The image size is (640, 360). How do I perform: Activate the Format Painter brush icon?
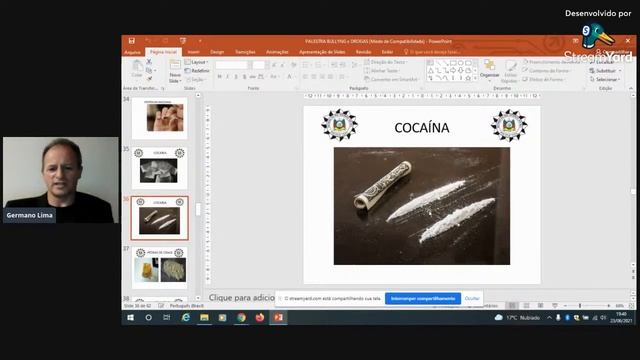tap(149, 78)
